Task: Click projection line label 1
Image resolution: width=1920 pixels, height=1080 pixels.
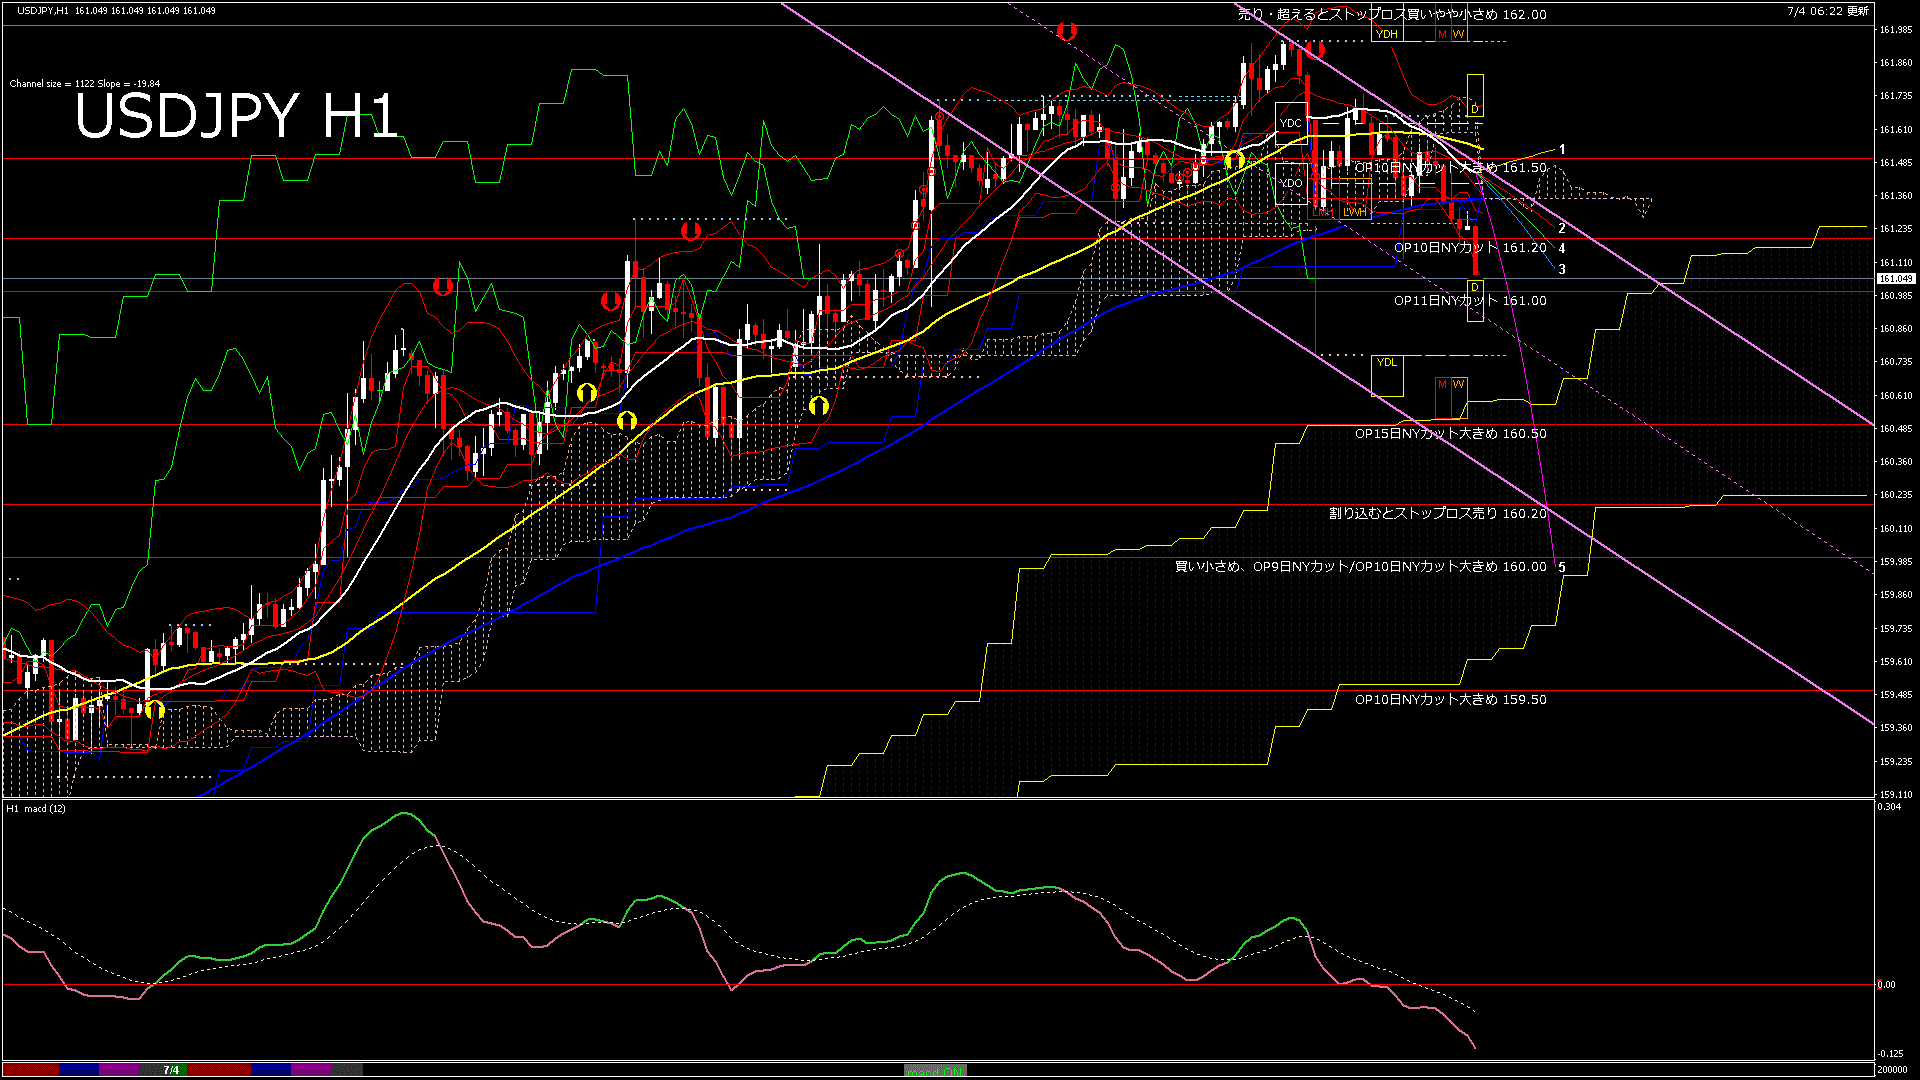Action: [x=1562, y=150]
